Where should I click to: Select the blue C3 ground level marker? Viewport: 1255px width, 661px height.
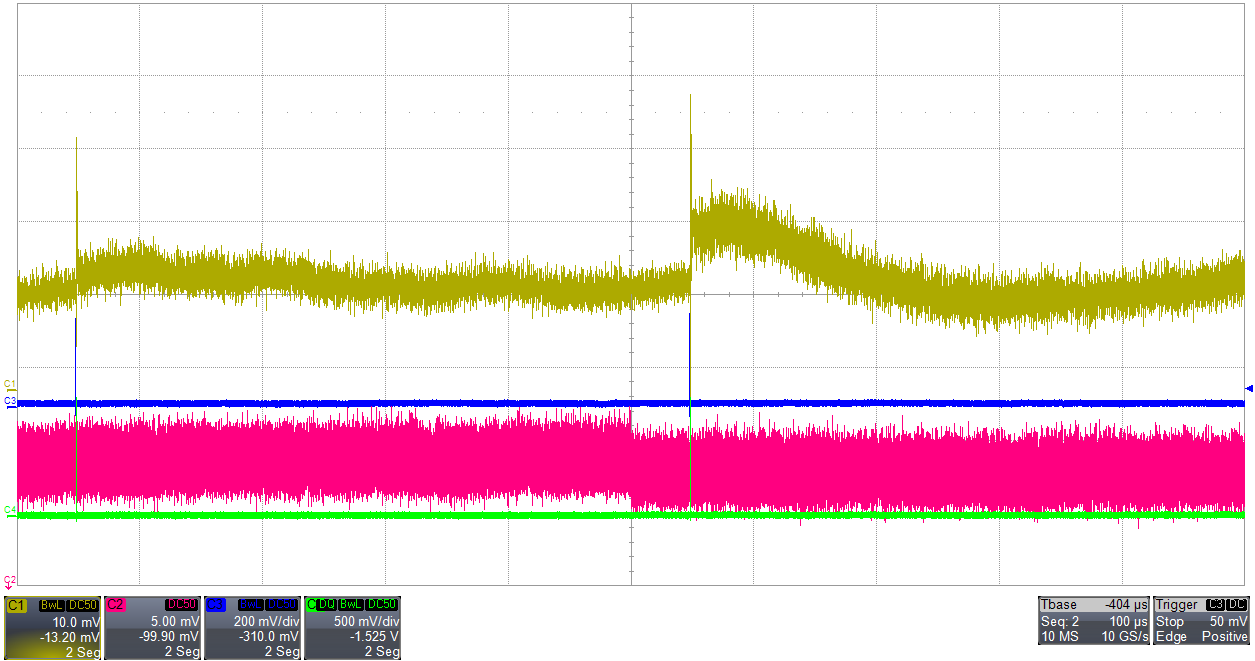click(9, 401)
